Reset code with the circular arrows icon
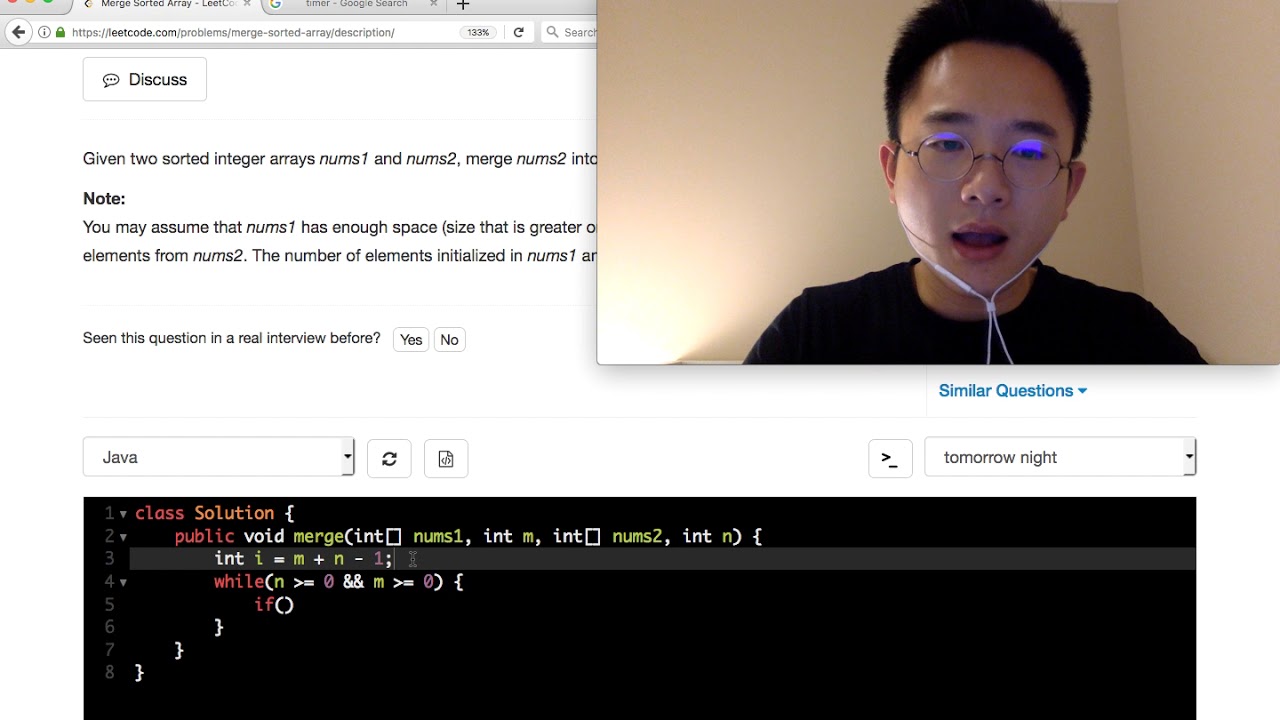 (x=389, y=458)
